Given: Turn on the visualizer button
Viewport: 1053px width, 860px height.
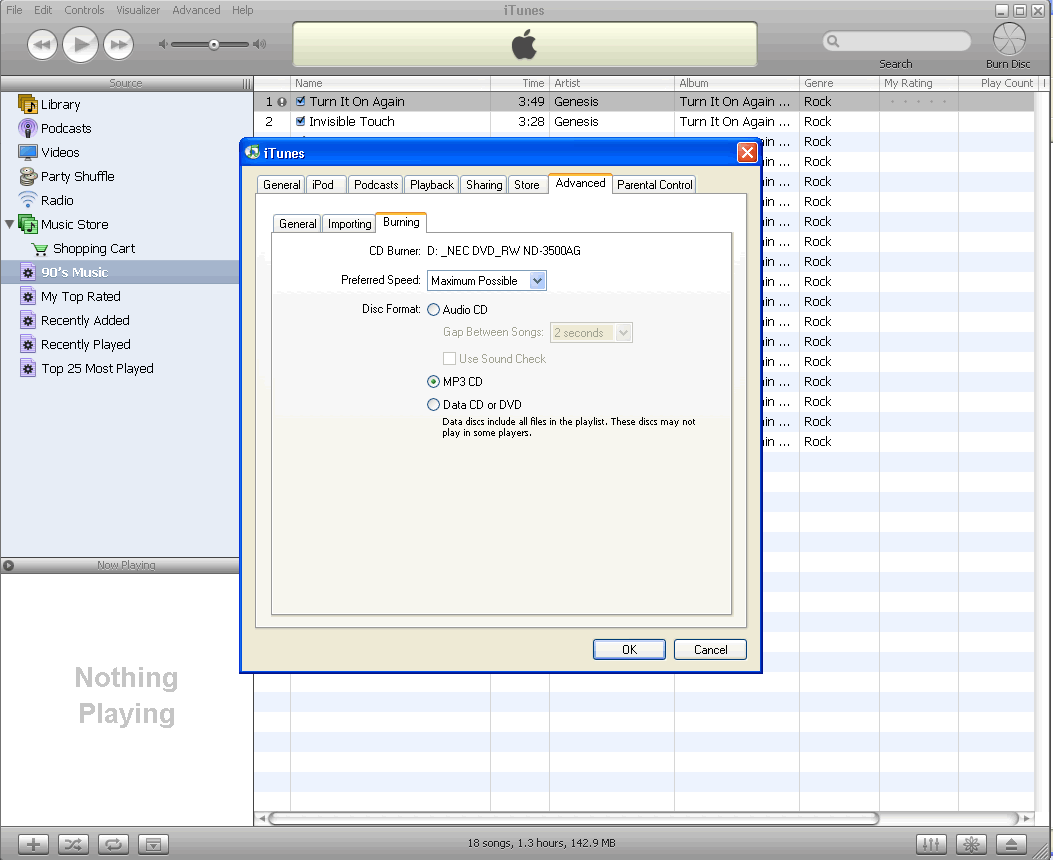Looking at the screenshot, I should [971, 844].
